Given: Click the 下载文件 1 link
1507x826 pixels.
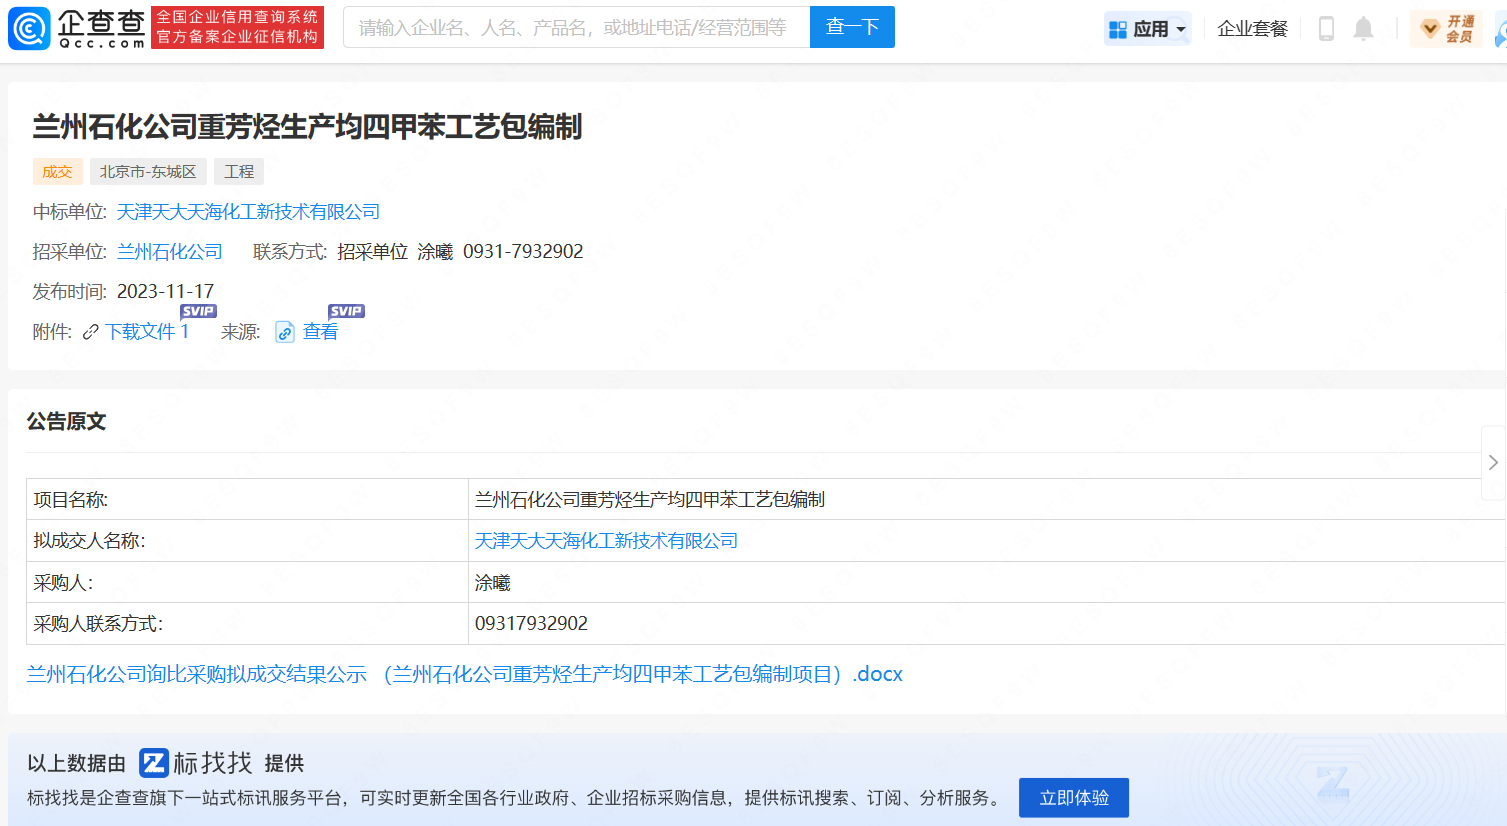Looking at the screenshot, I should 147,332.
